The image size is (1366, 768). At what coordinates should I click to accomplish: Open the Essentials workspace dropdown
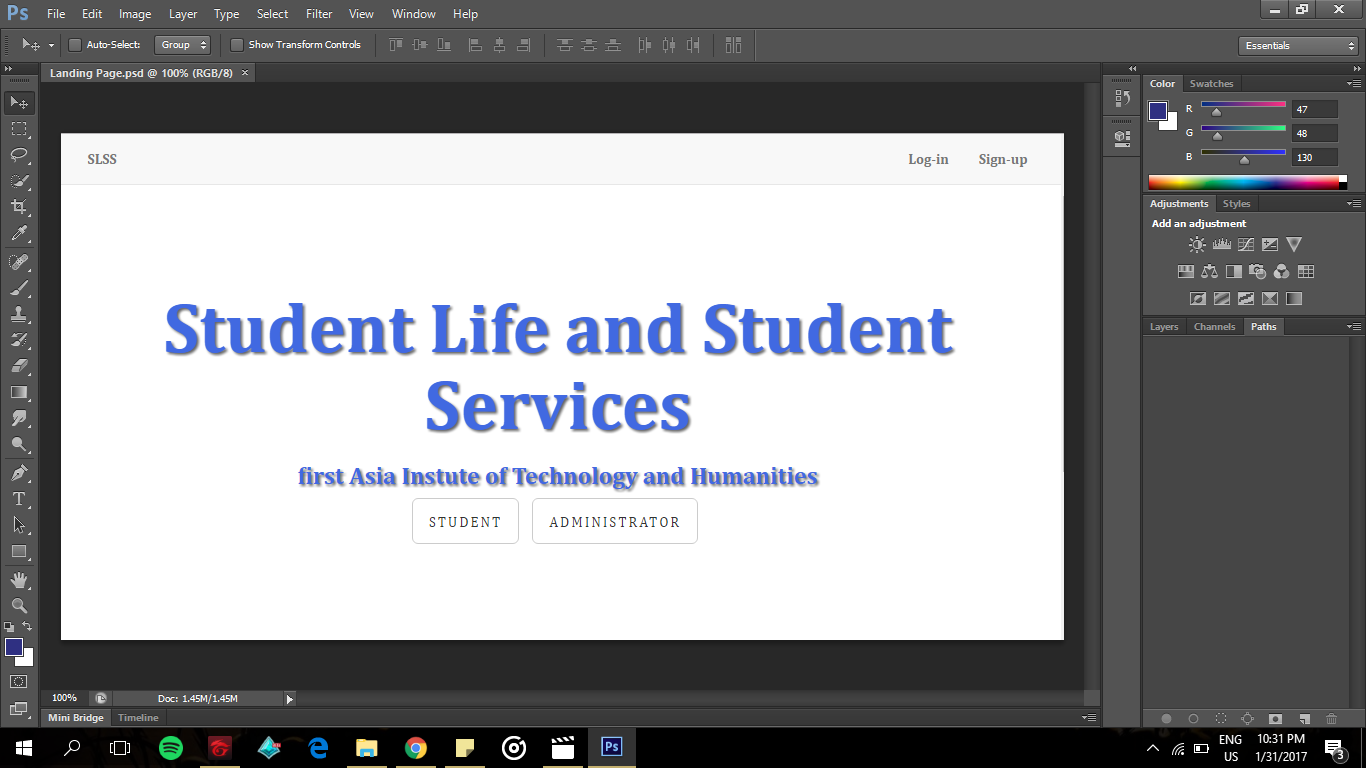pyautogui.click(x=1297, y=46)
